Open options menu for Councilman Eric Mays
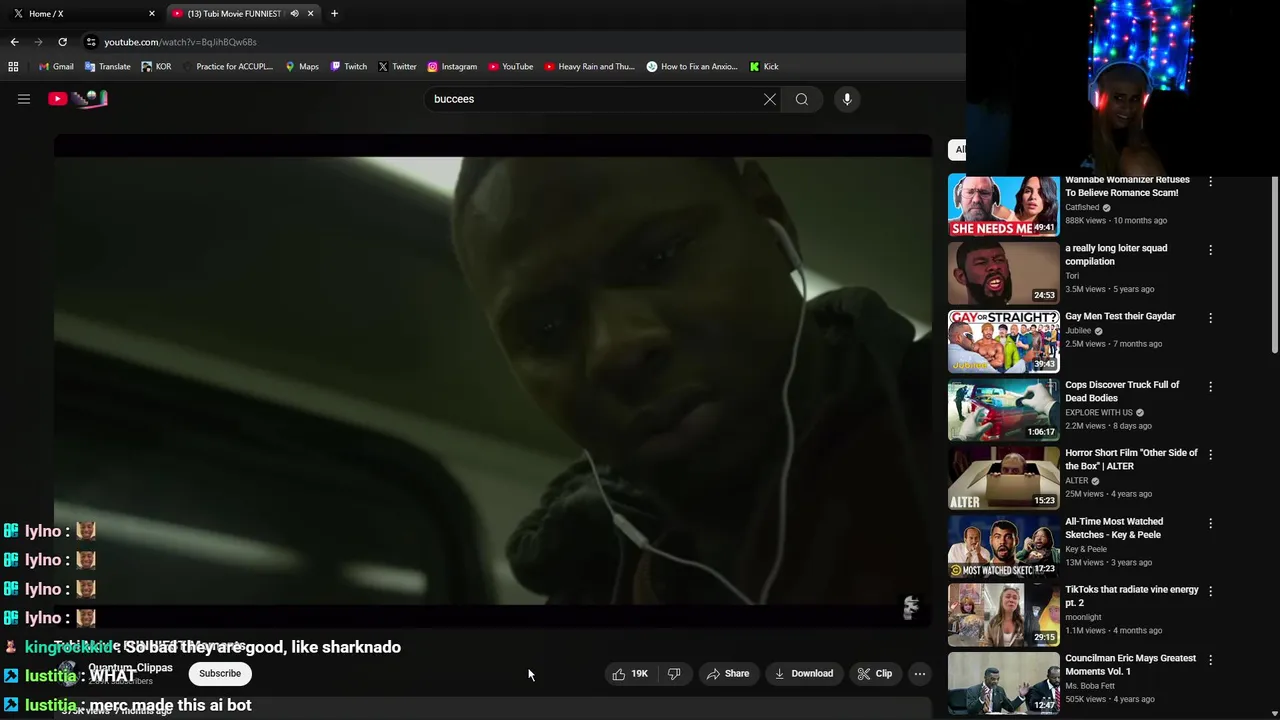1280x720 pixels. tap(1210, 660)
